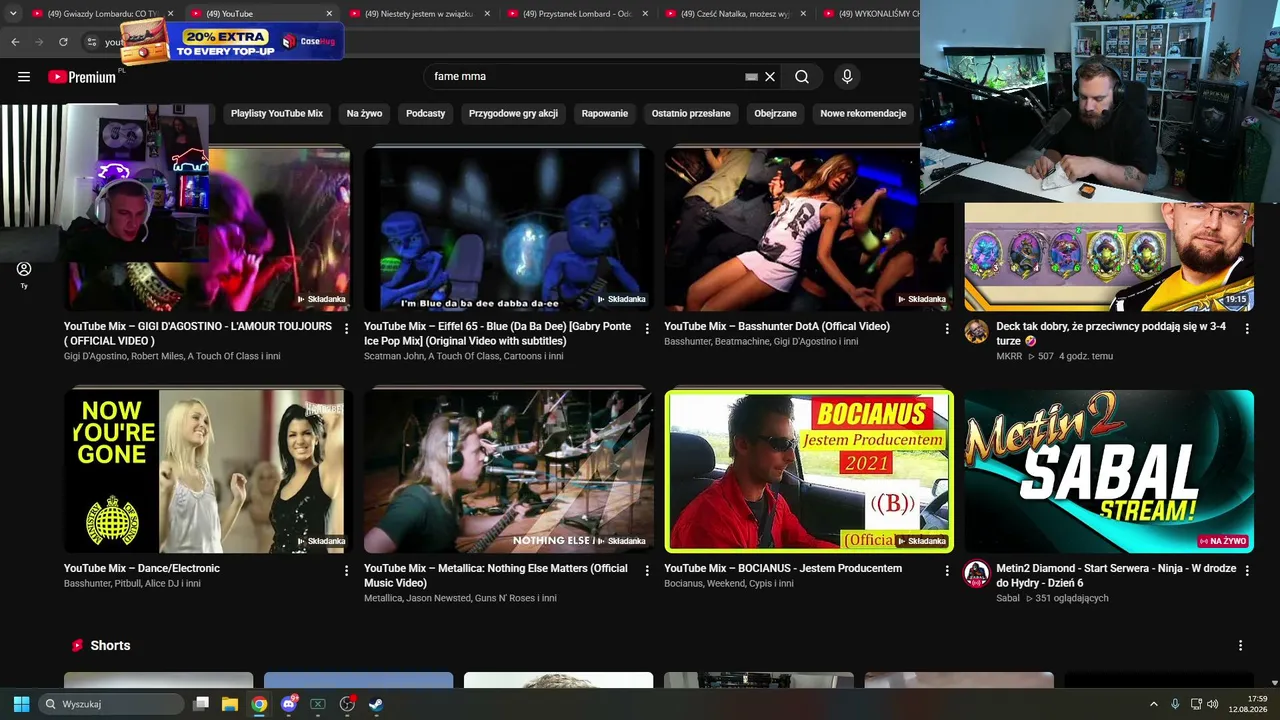Image resolution: width=1280 pixels, height=720 pixels.
Task: Open 'YouTube Mix – GIGI D'AGOSTINO' title link
Action: tap(198, 334)
